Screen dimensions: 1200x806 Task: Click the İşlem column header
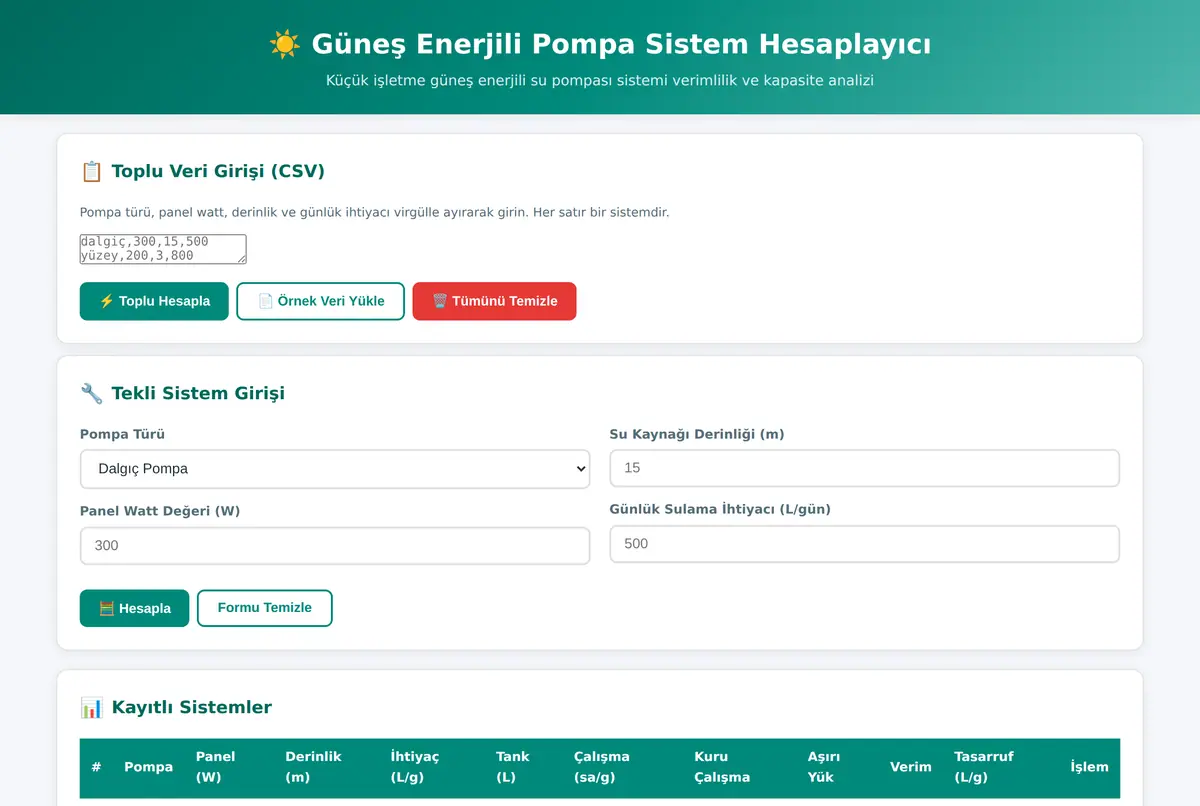pos(1089,767)
